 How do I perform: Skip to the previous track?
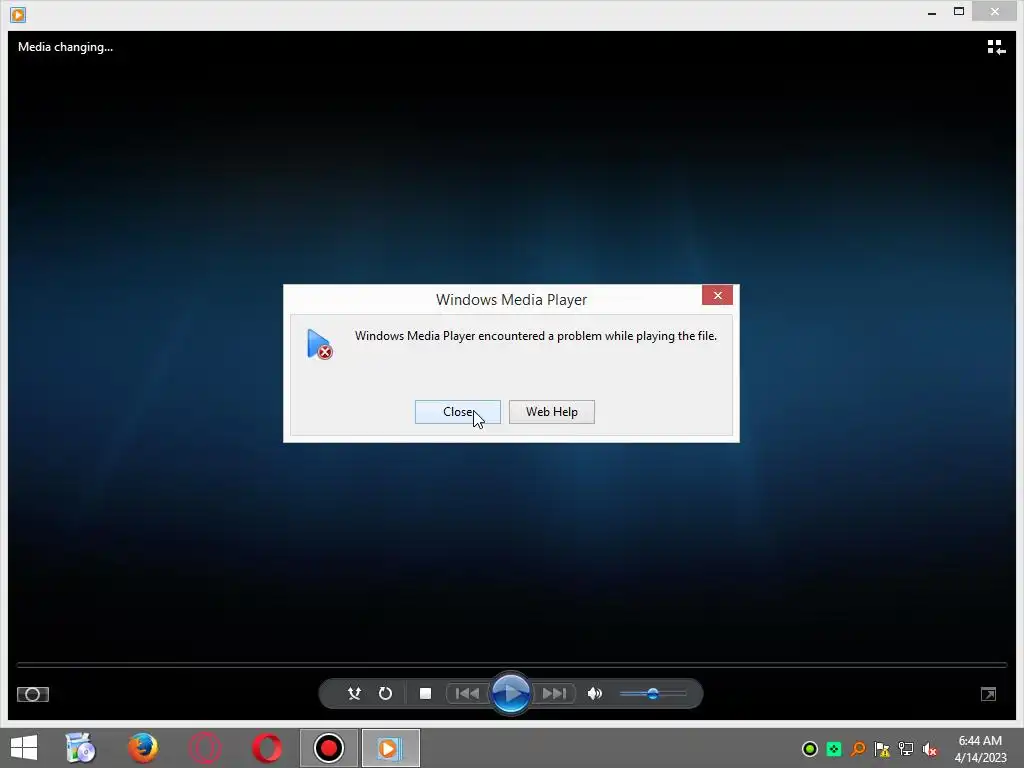coord(467,694)
